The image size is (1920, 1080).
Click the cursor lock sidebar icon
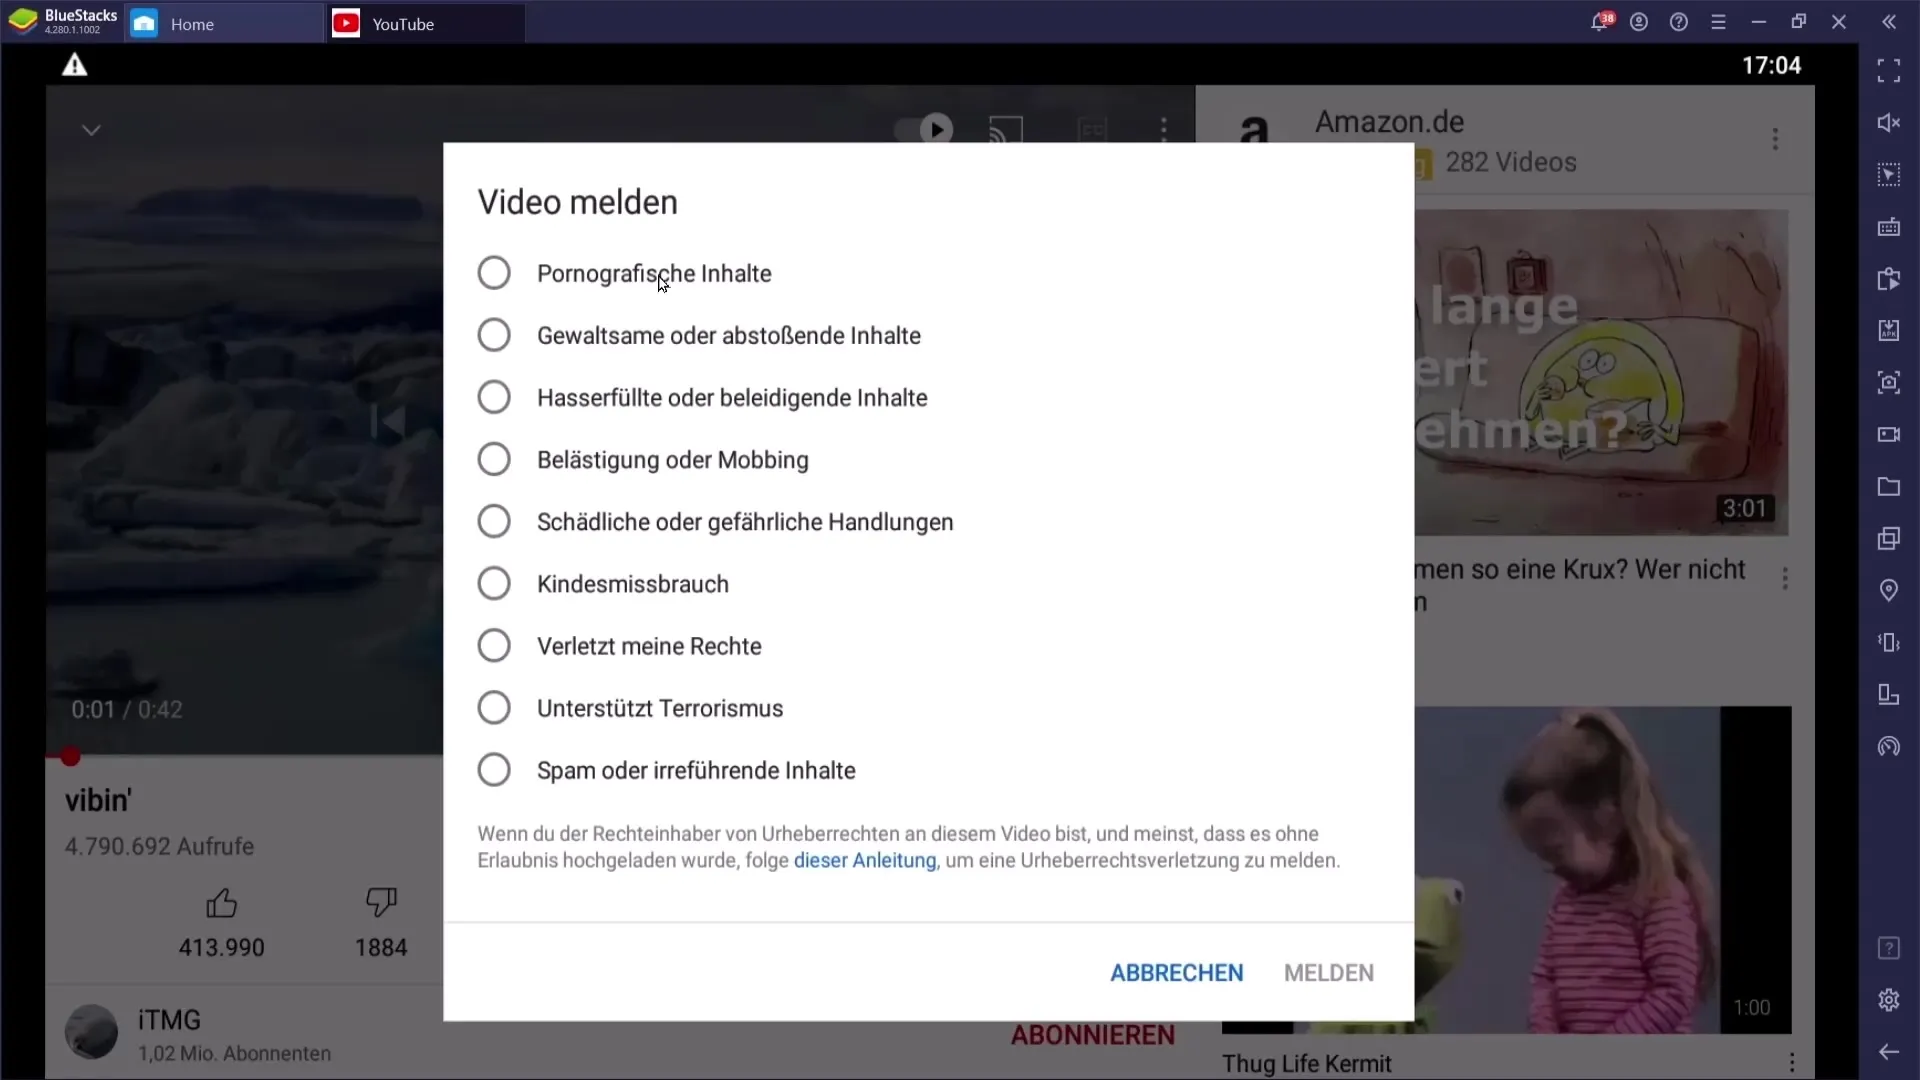tap(1889, 174)
